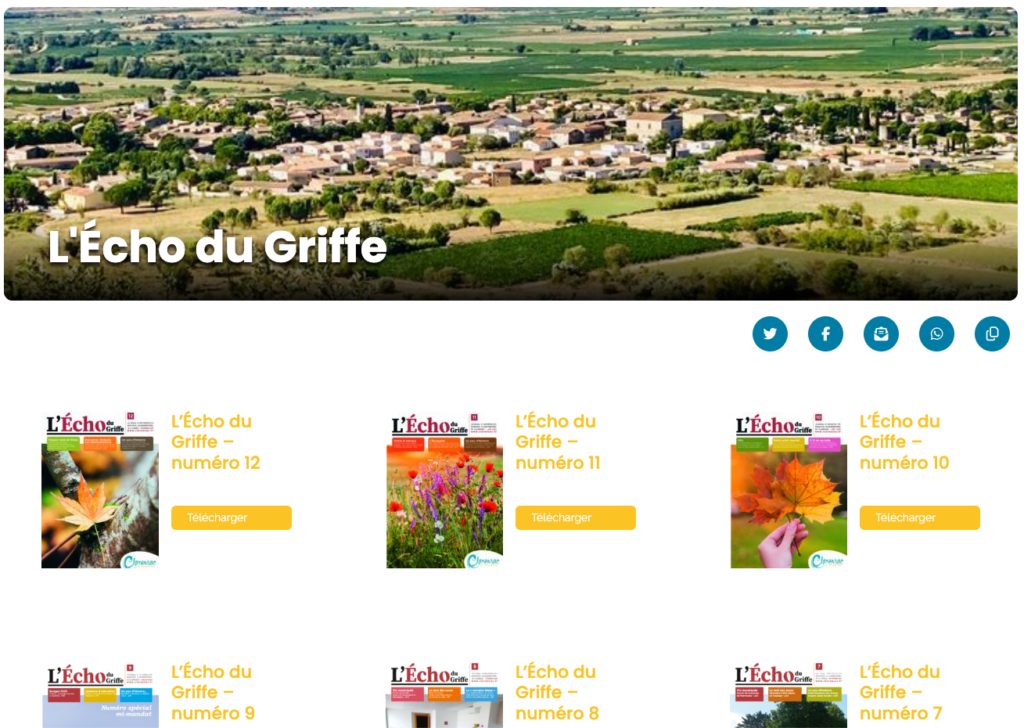1024x728 pixels.
Task: Open numéro 12 cover thumbnail
Action: pyautogui.click(x=100, y=490)
